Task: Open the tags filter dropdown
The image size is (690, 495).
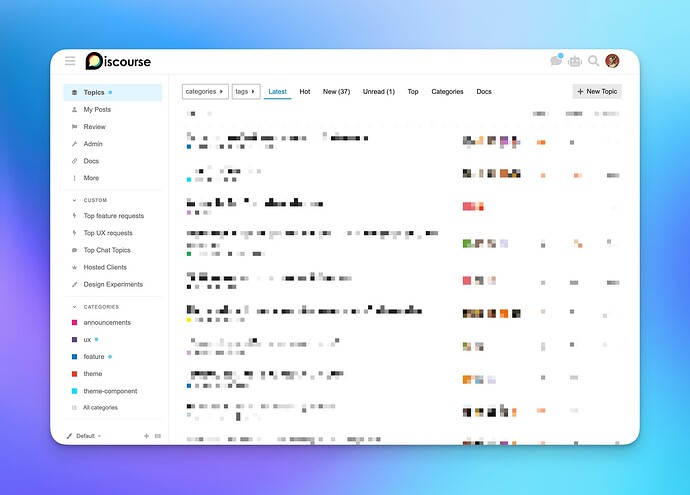Action: [246, 92]
